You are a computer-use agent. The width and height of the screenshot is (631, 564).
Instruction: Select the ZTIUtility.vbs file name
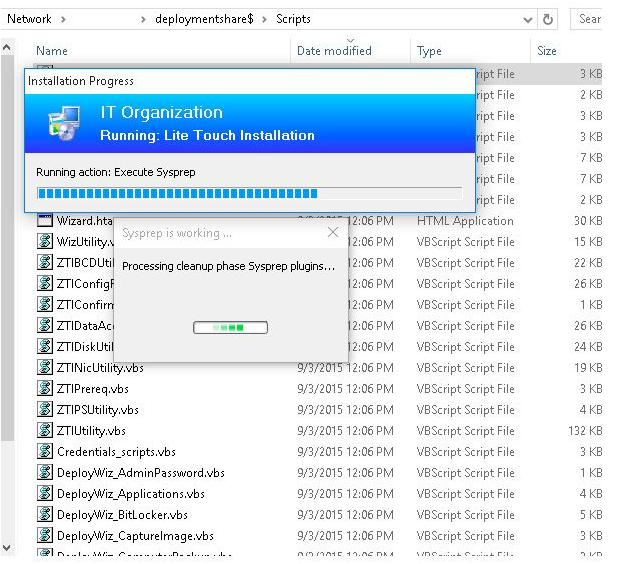[91, 430]
